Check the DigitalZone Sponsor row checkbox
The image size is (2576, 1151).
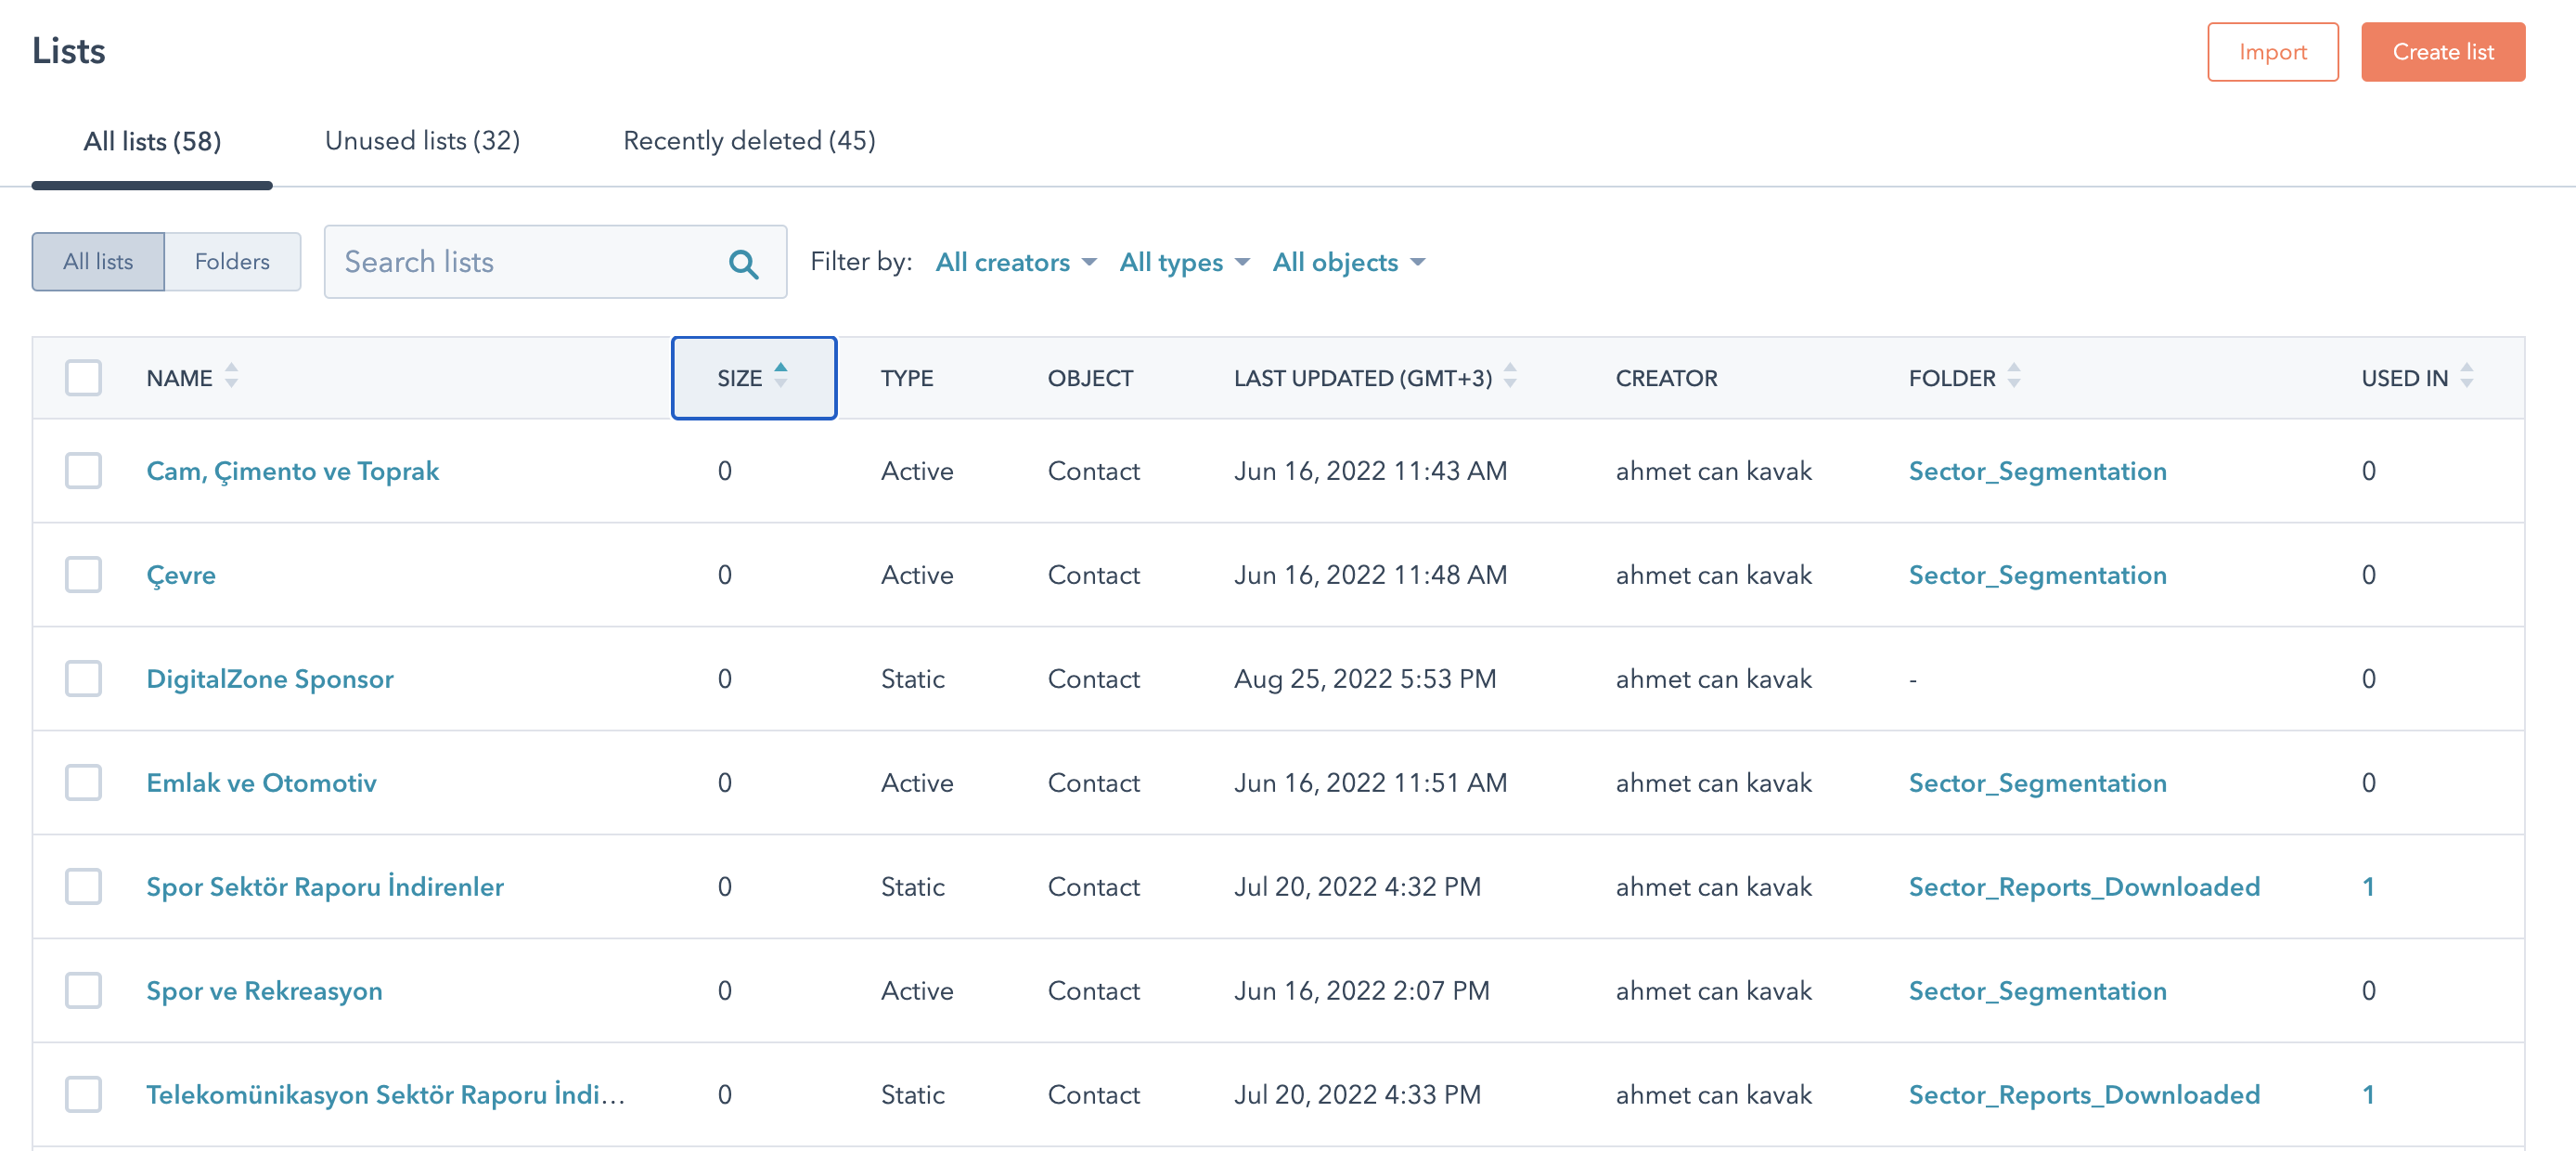click(83, 678)
